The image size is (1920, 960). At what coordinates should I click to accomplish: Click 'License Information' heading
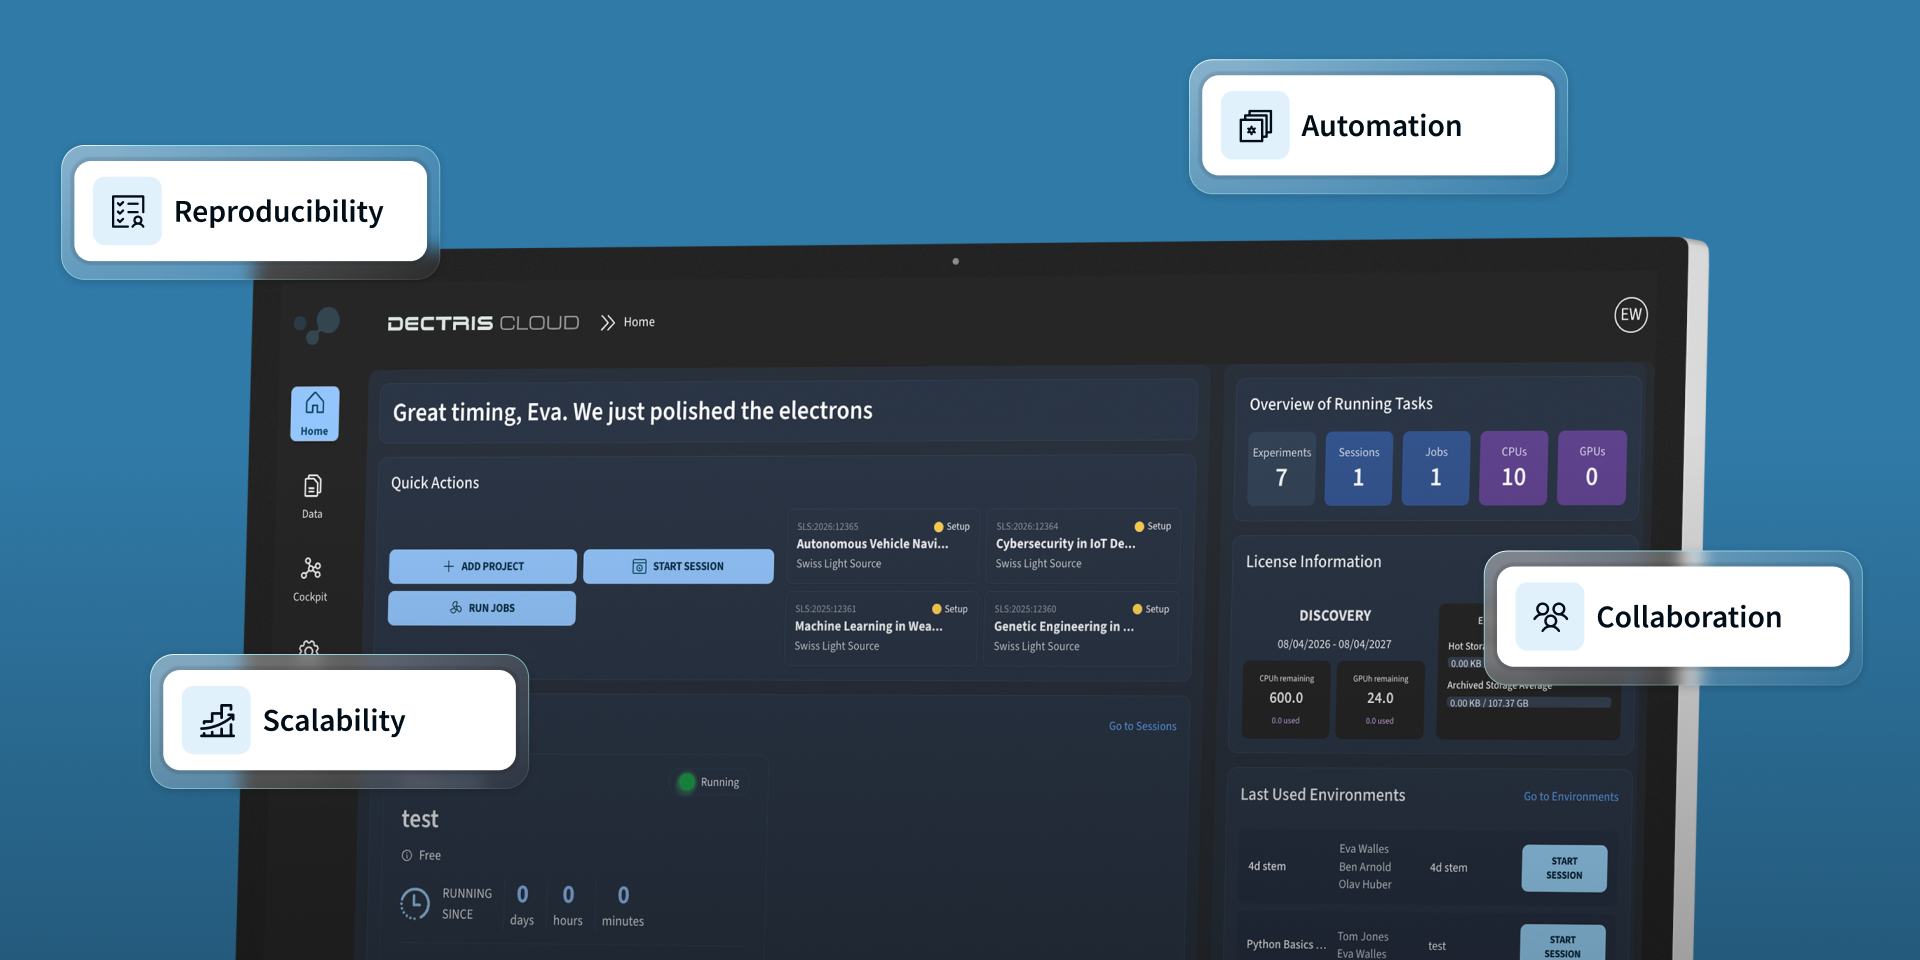(1313, 562)
